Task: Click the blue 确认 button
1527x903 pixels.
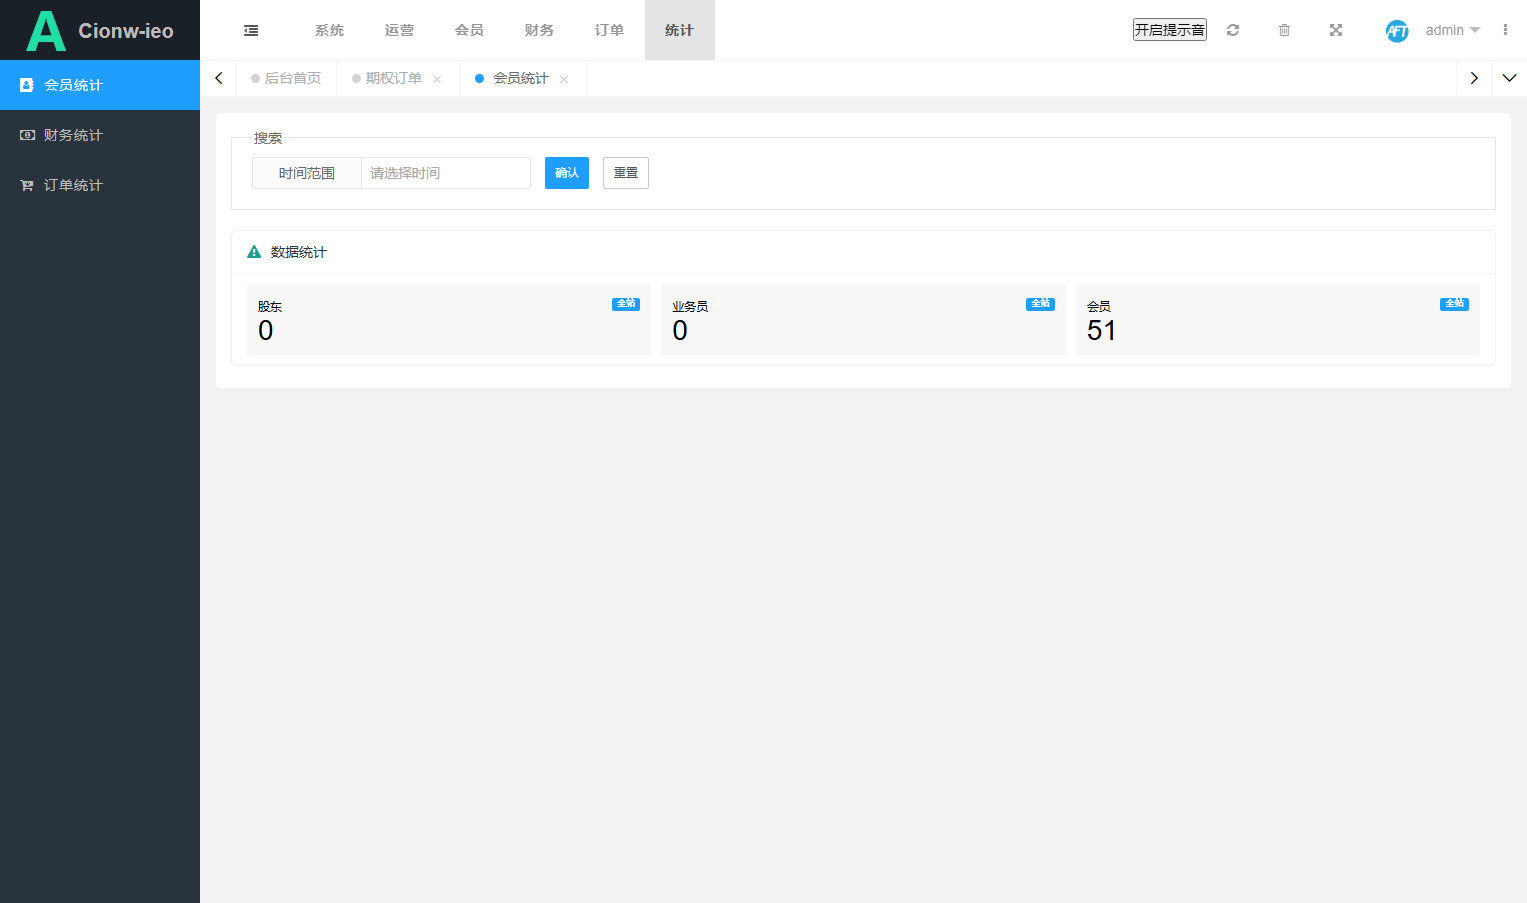Action: tap(567, 173)
